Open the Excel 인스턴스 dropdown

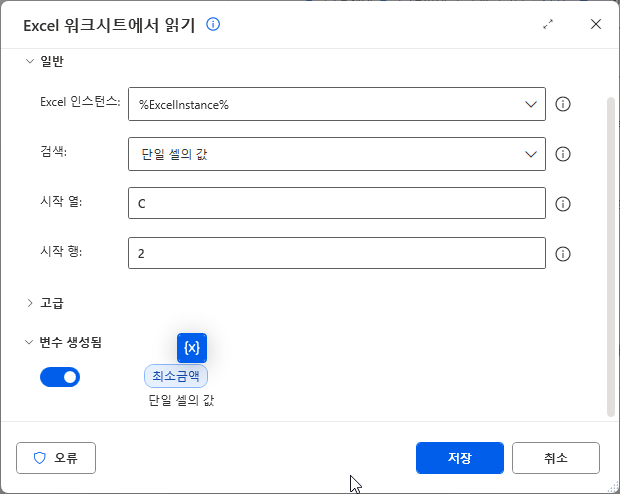click(337, 104)
